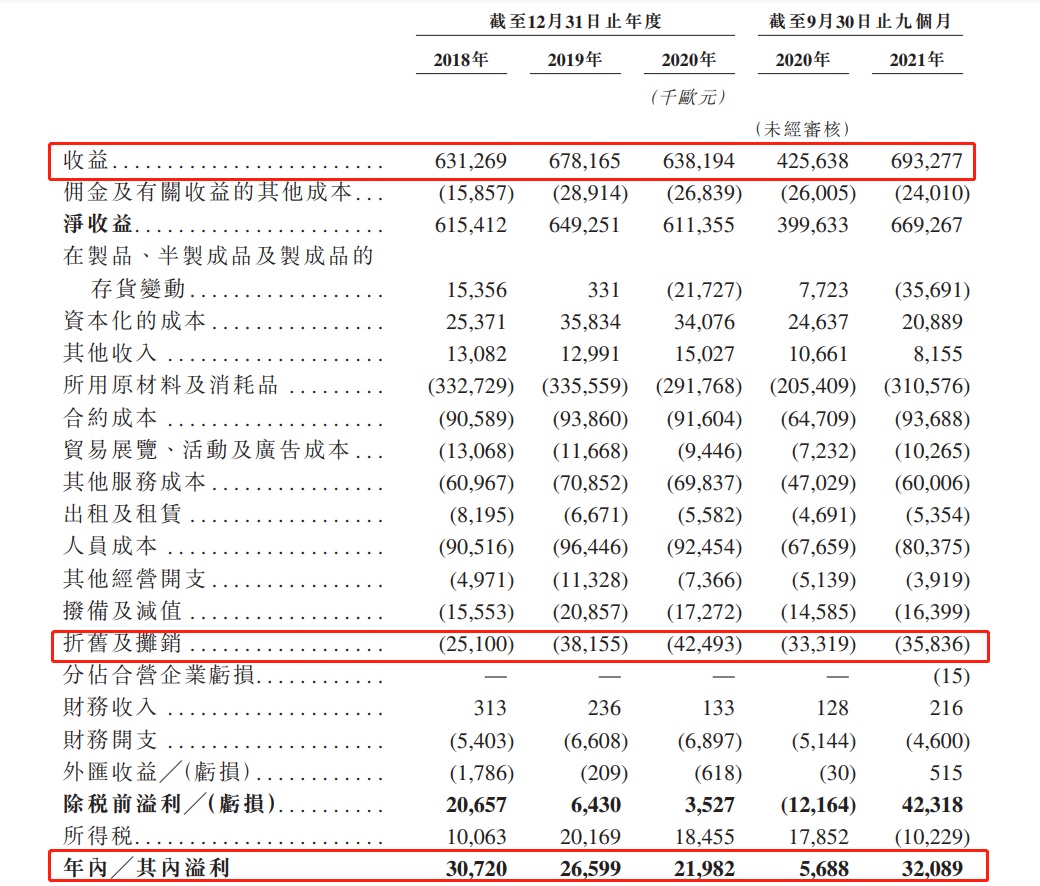
Task: Click the (未經審核) note
Action: point(803,129)
